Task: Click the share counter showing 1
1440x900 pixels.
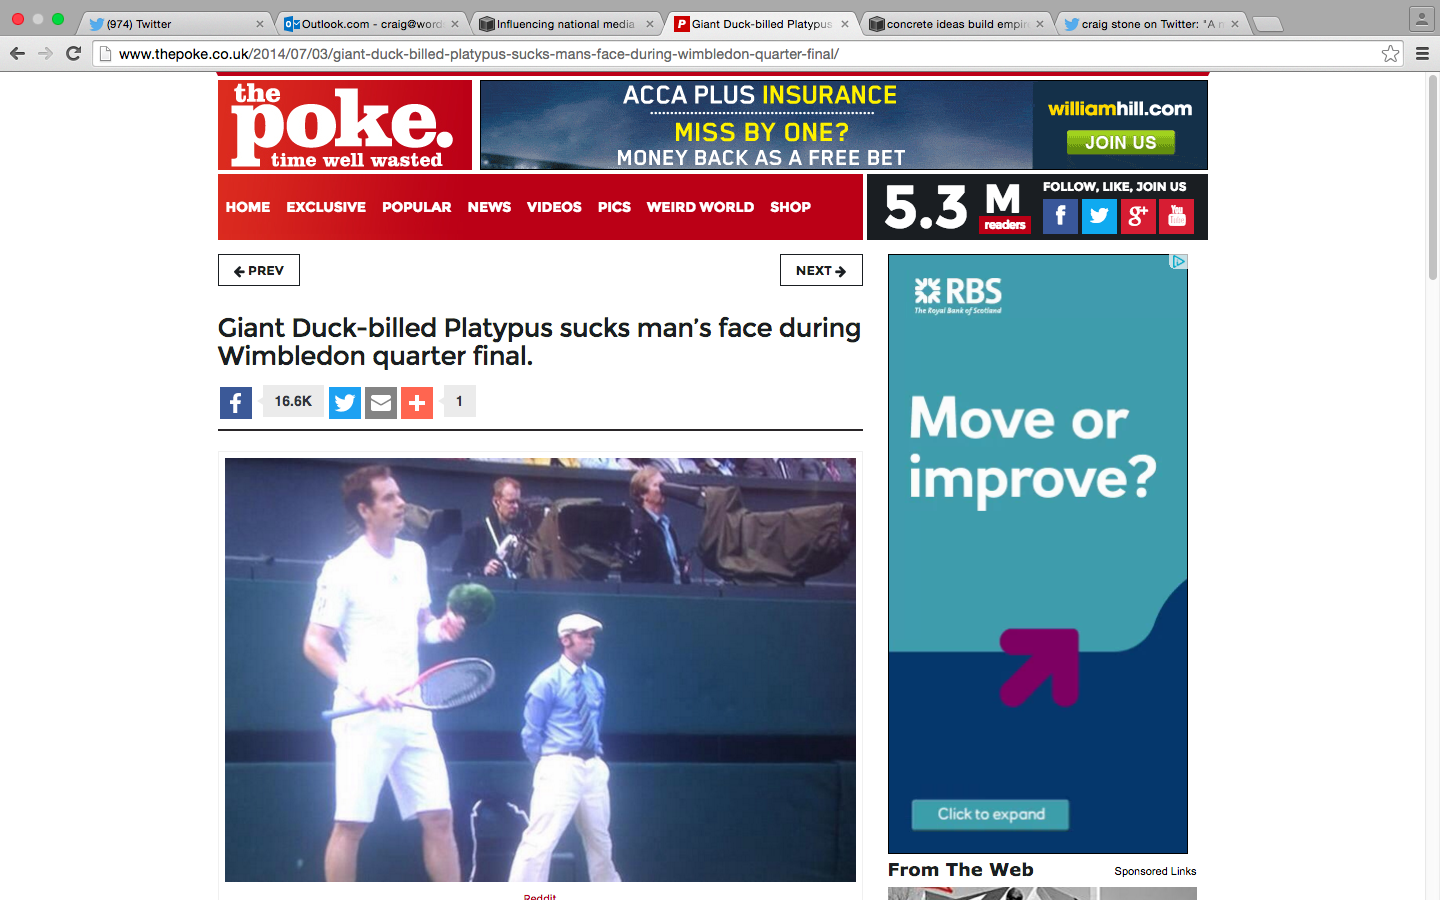Action: click(x=459, y=401)
